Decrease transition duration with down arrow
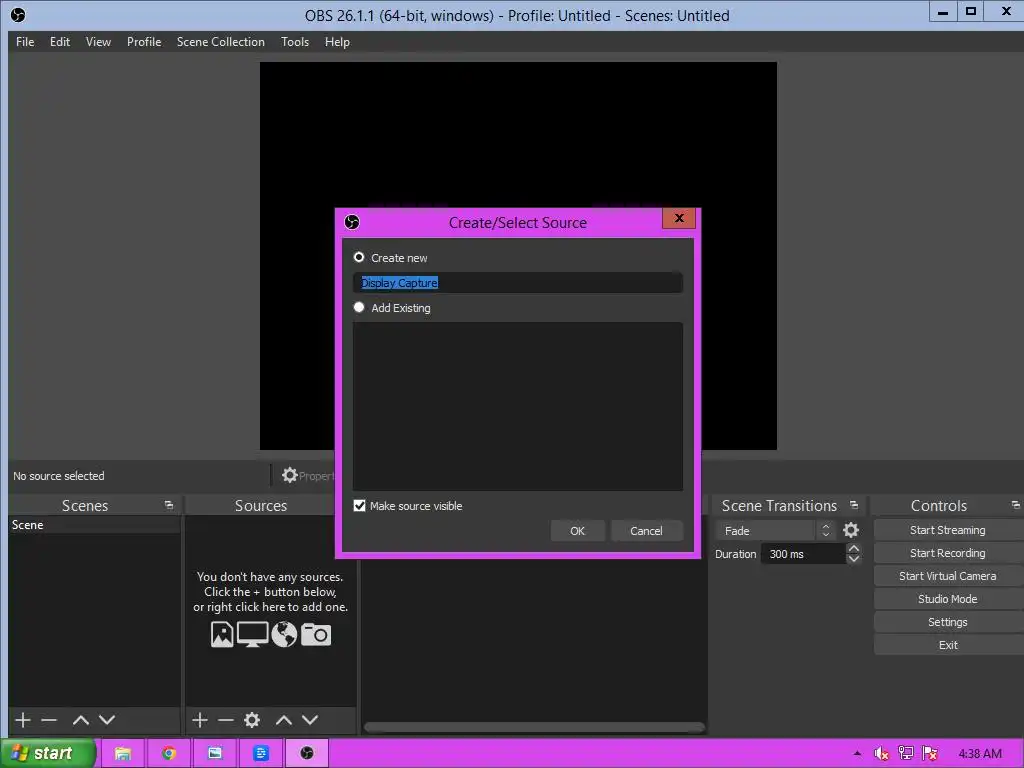1024x768 pixels. [854, 559]
